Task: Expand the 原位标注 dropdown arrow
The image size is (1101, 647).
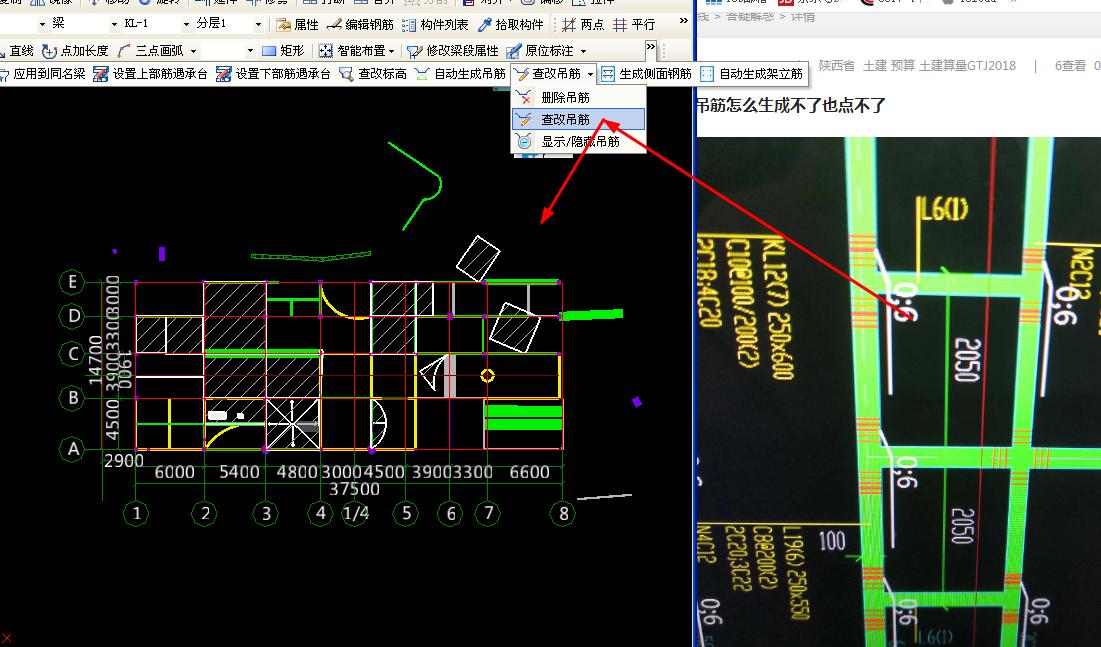Action: point(583,51)
